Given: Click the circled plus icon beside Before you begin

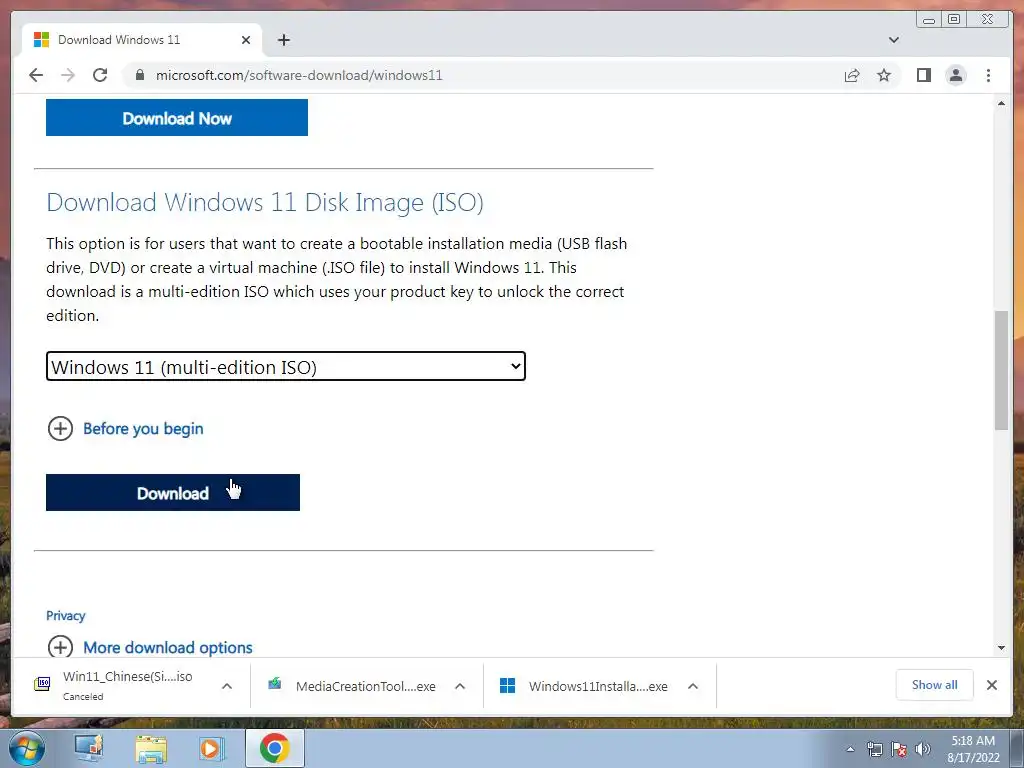Looking at the screenshot, I should click(x=60, y=428).
